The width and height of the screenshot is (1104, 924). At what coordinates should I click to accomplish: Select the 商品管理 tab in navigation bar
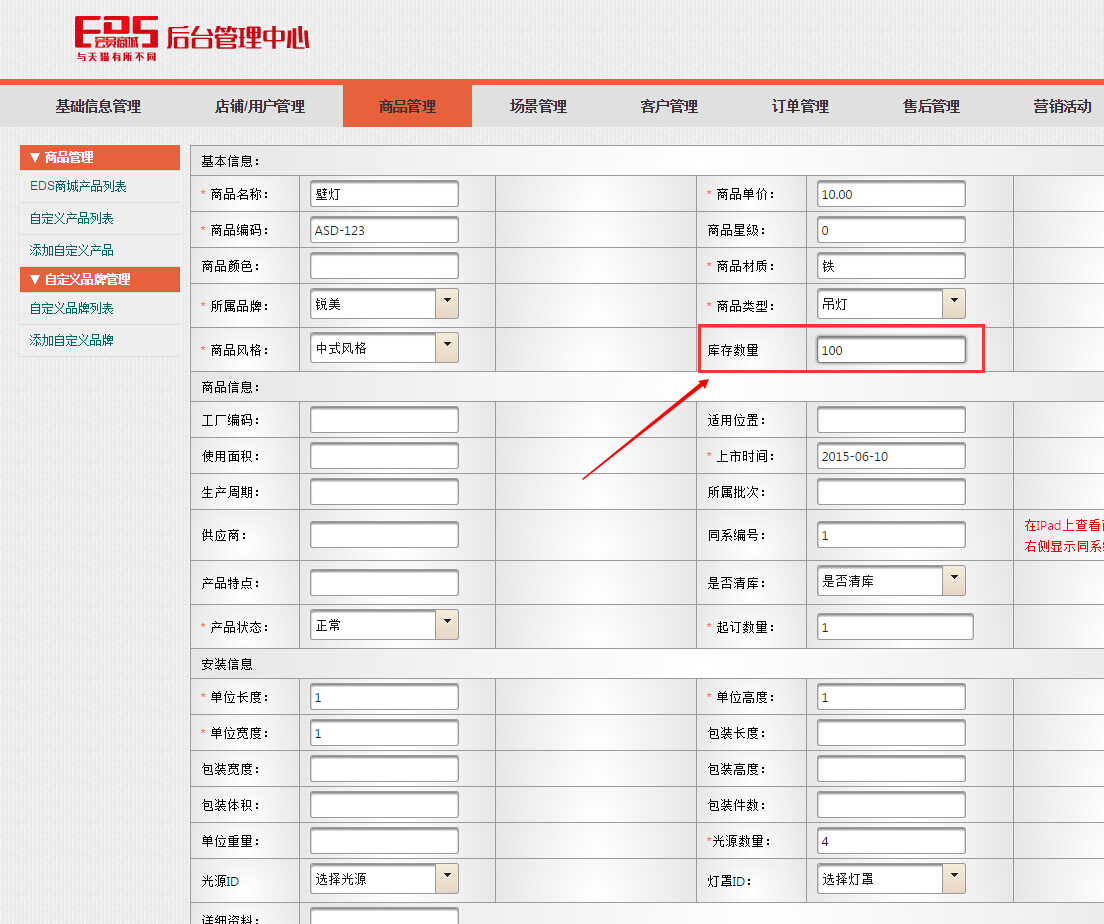click(407, 106)
